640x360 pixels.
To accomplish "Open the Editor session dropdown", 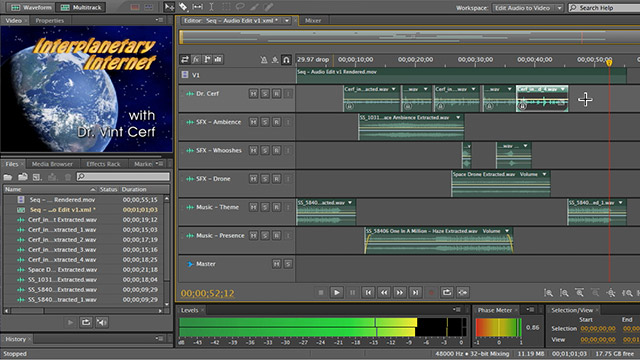I will (287, 20).
